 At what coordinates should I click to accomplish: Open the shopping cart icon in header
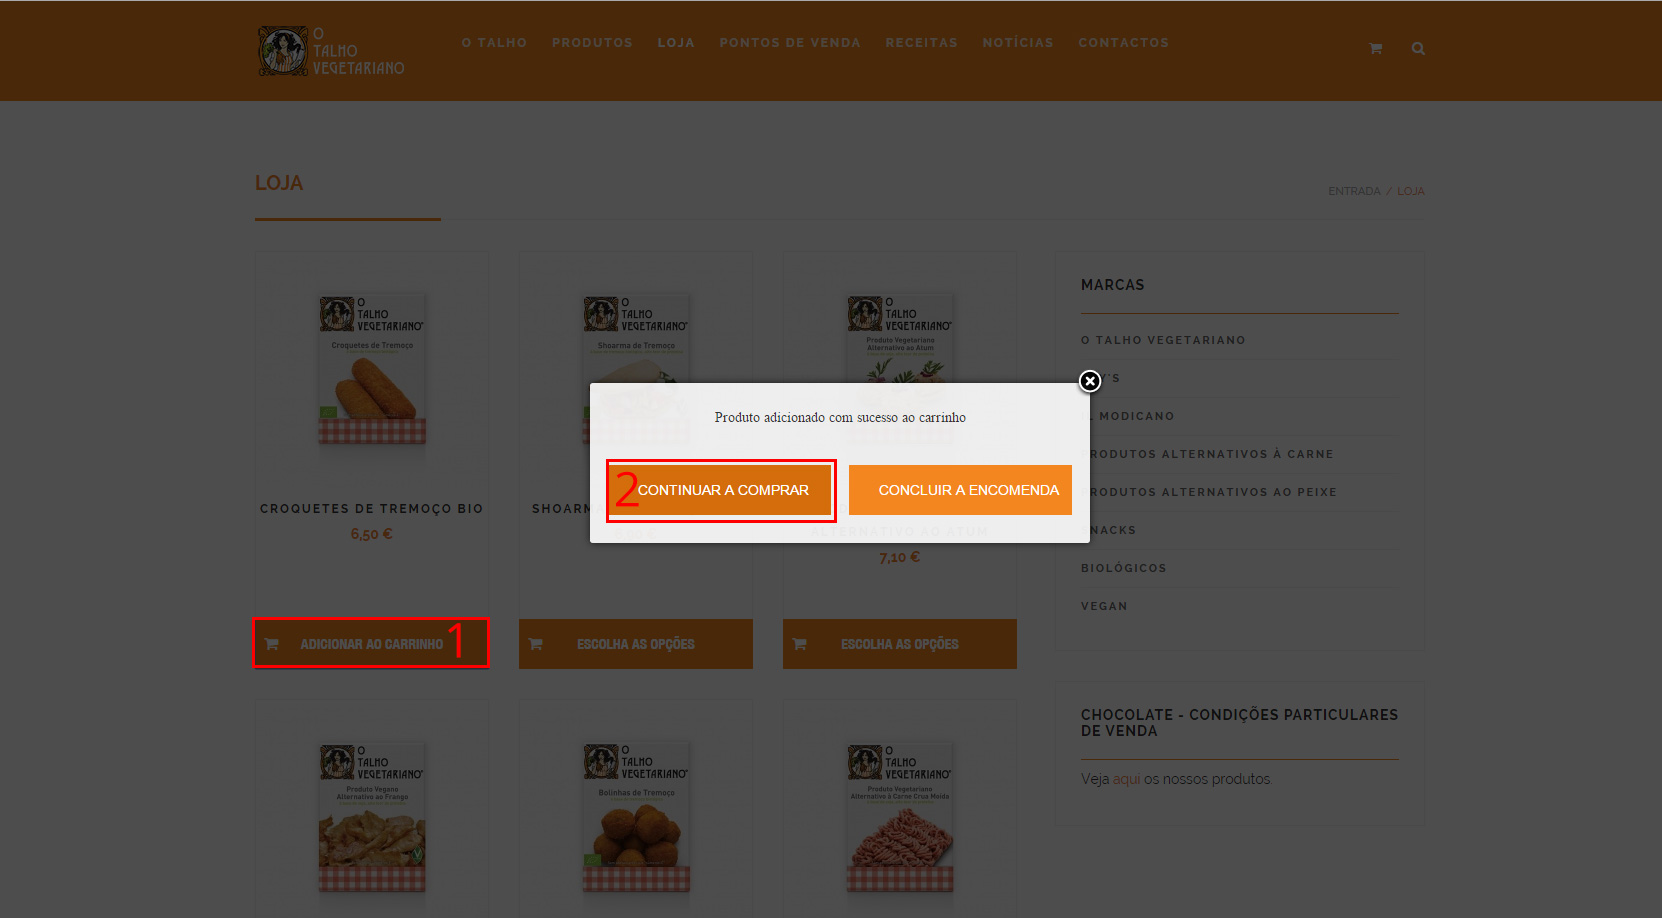pos(1375,48)
